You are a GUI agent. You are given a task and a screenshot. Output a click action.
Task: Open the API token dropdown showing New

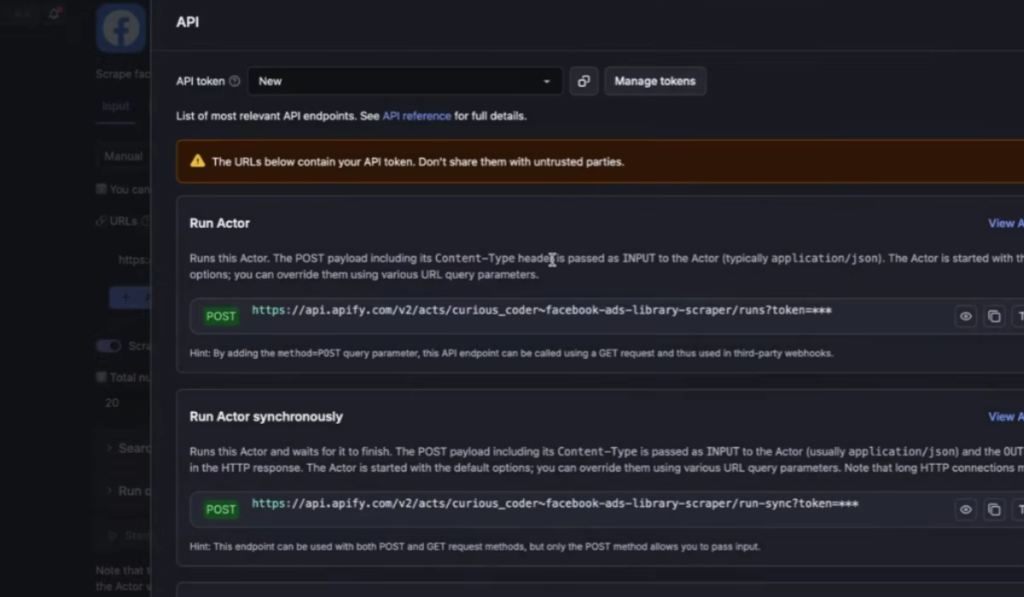404,81
